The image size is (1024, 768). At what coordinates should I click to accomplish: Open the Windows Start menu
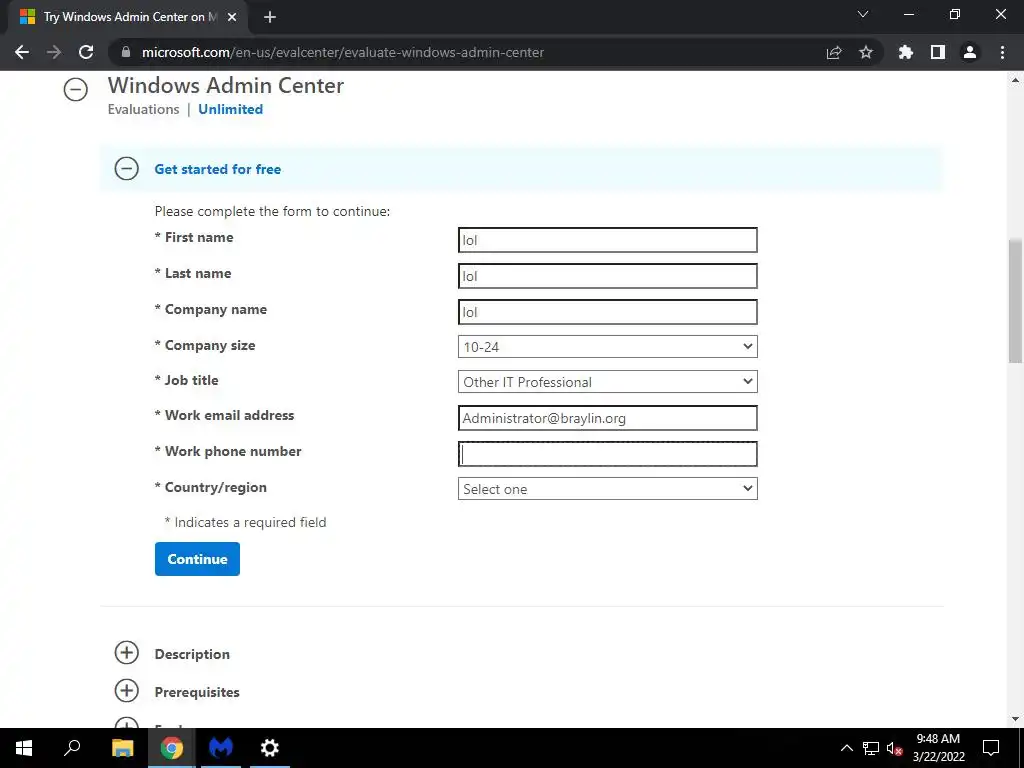coord(24,748)
